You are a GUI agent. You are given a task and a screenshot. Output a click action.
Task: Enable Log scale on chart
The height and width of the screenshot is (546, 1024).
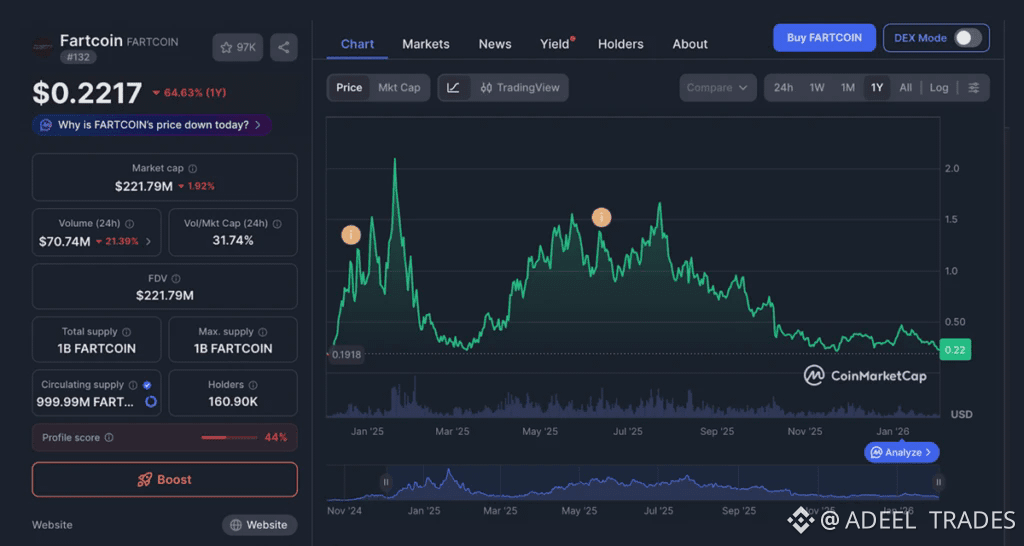938,88
